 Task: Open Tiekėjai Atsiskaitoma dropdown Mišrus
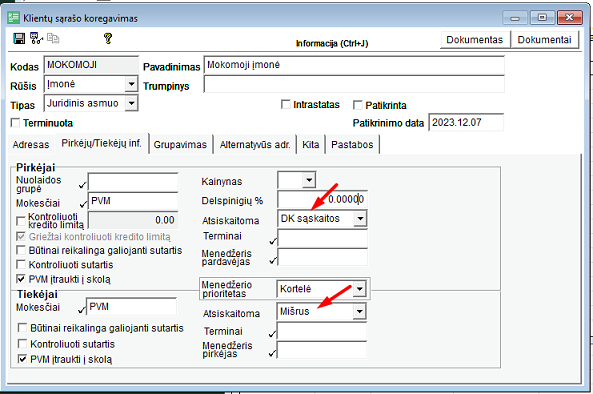(359, 312)
